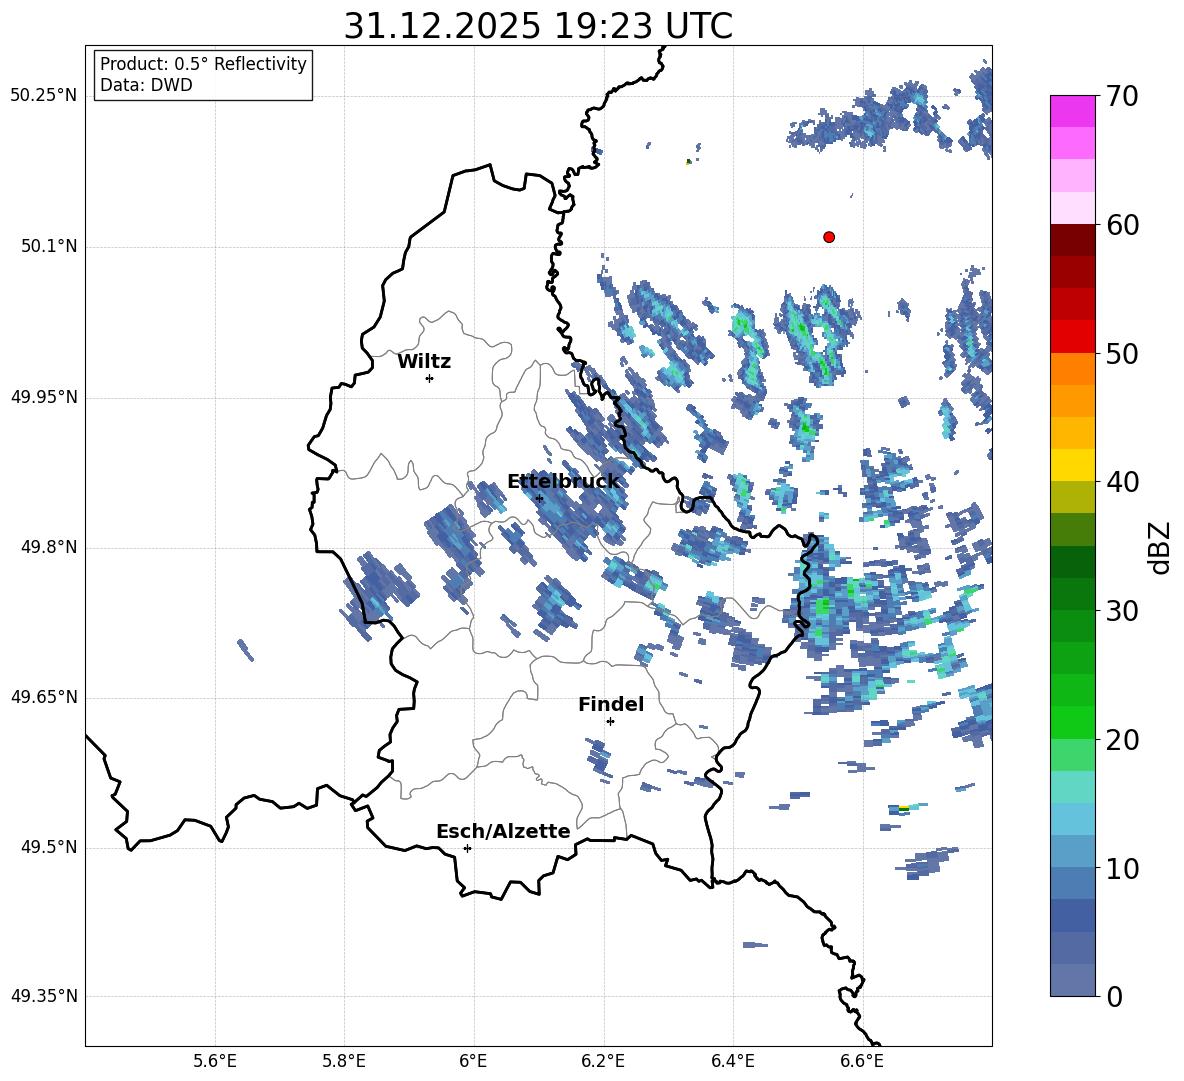
Task: Pick the magenta 70 dBZ colorbar swatch
Action: (1072, 111)
